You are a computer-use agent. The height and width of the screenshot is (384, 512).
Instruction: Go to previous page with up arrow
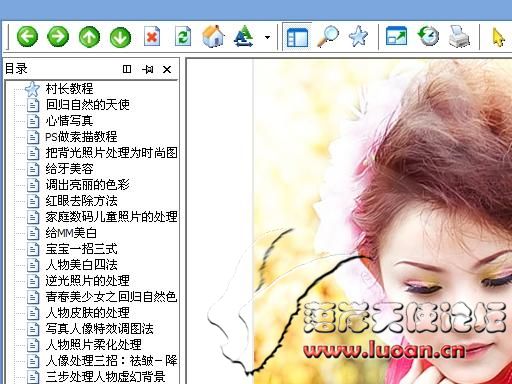[x=89, y=36]
